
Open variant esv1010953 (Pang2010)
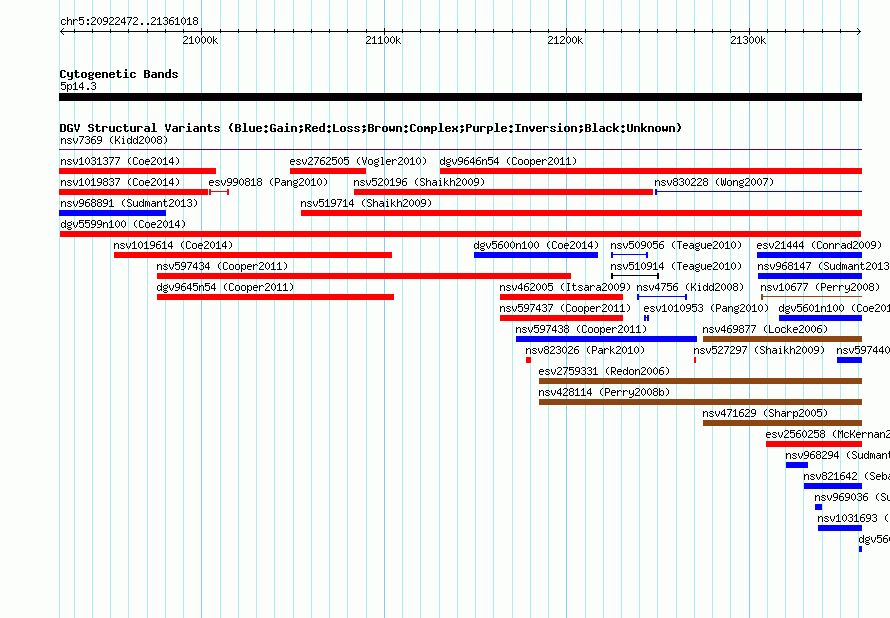tap(706, 308)
